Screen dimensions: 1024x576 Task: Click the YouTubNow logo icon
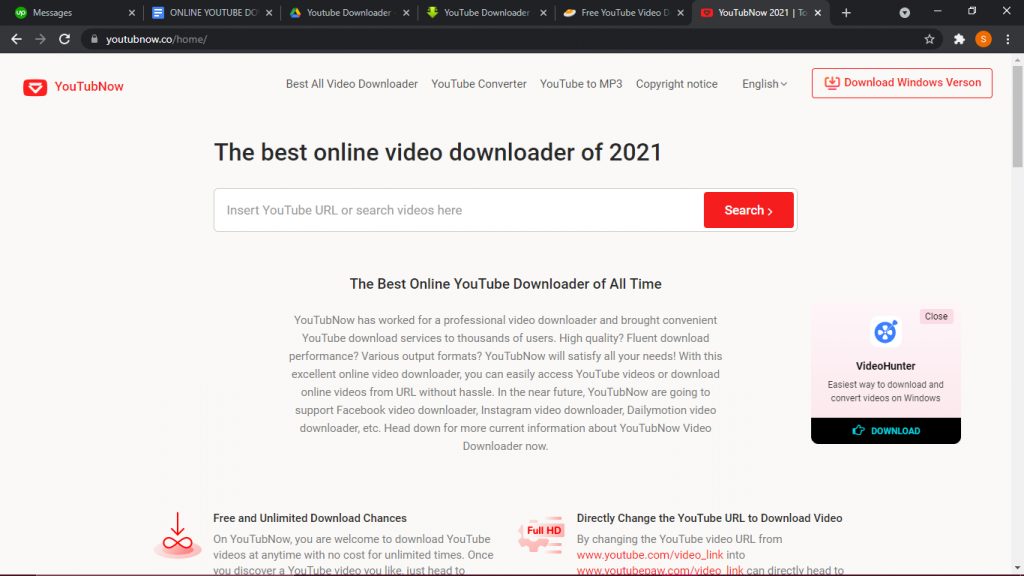pos(35,87)
